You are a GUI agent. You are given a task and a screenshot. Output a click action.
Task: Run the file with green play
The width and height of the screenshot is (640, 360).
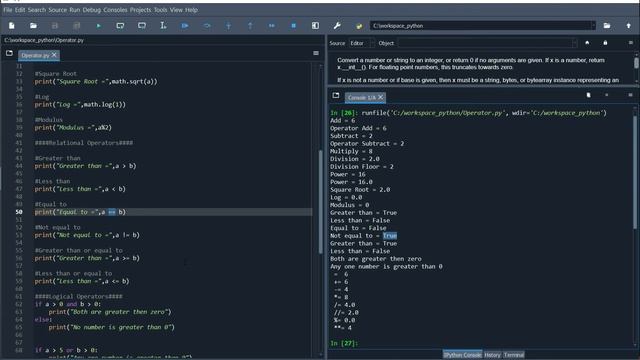pos(98,26)
